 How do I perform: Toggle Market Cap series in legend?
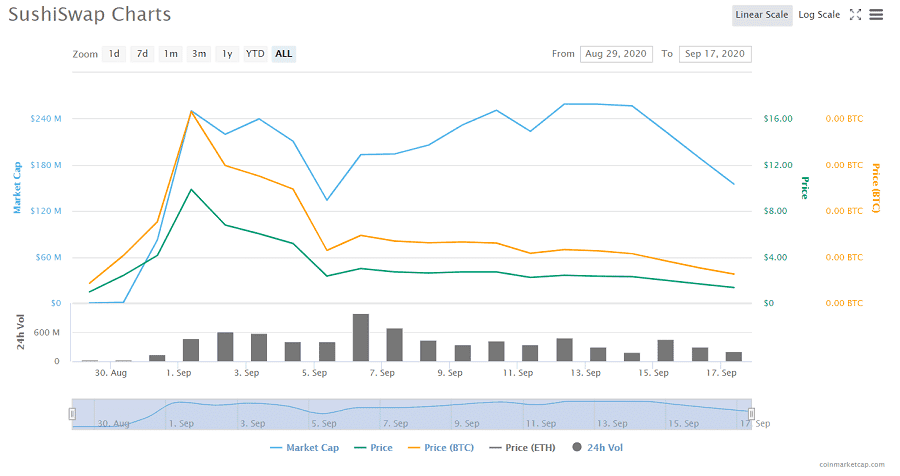[x=305, y=448]
